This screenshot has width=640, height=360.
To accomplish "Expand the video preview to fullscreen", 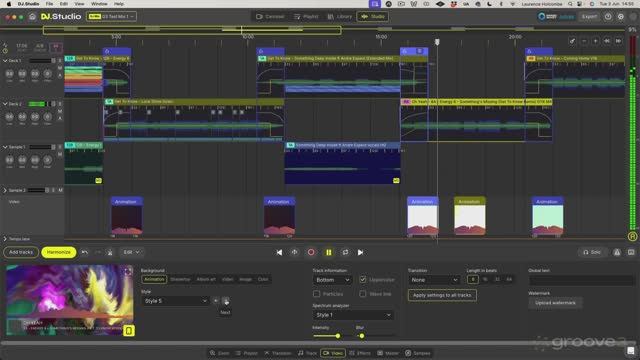I will [128, 271].
